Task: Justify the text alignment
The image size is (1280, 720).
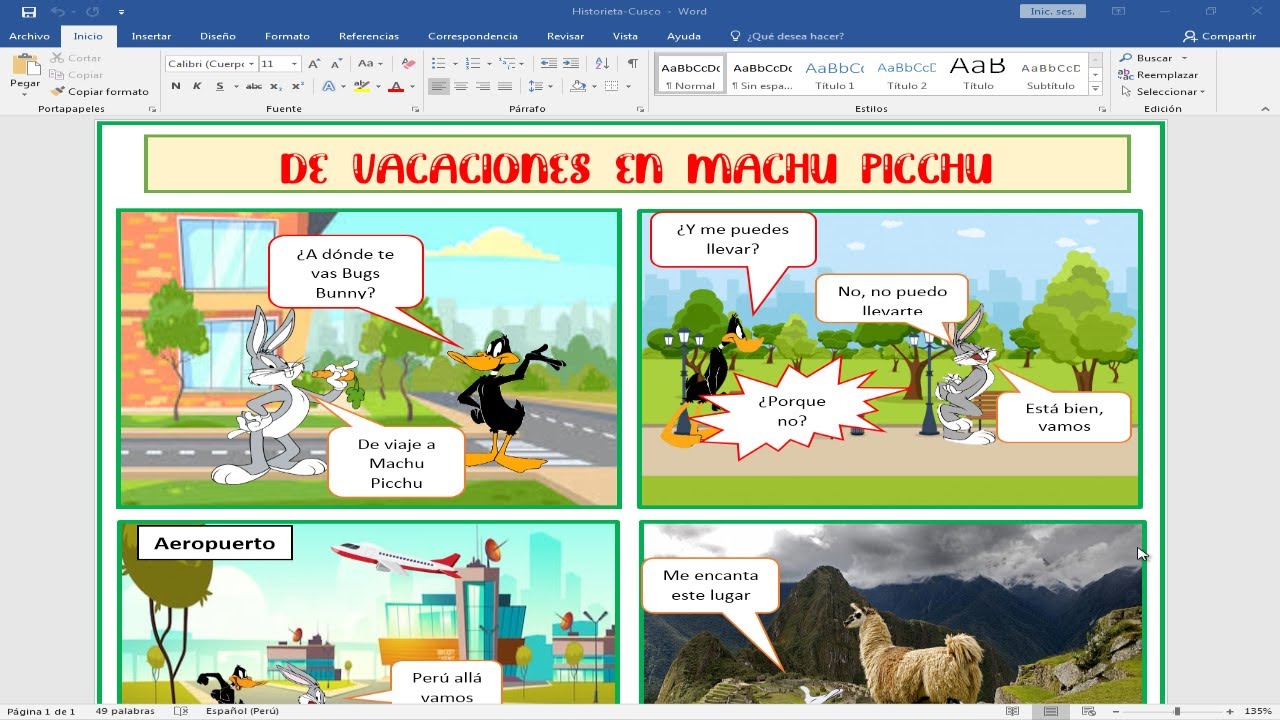Action: point(505,86)
